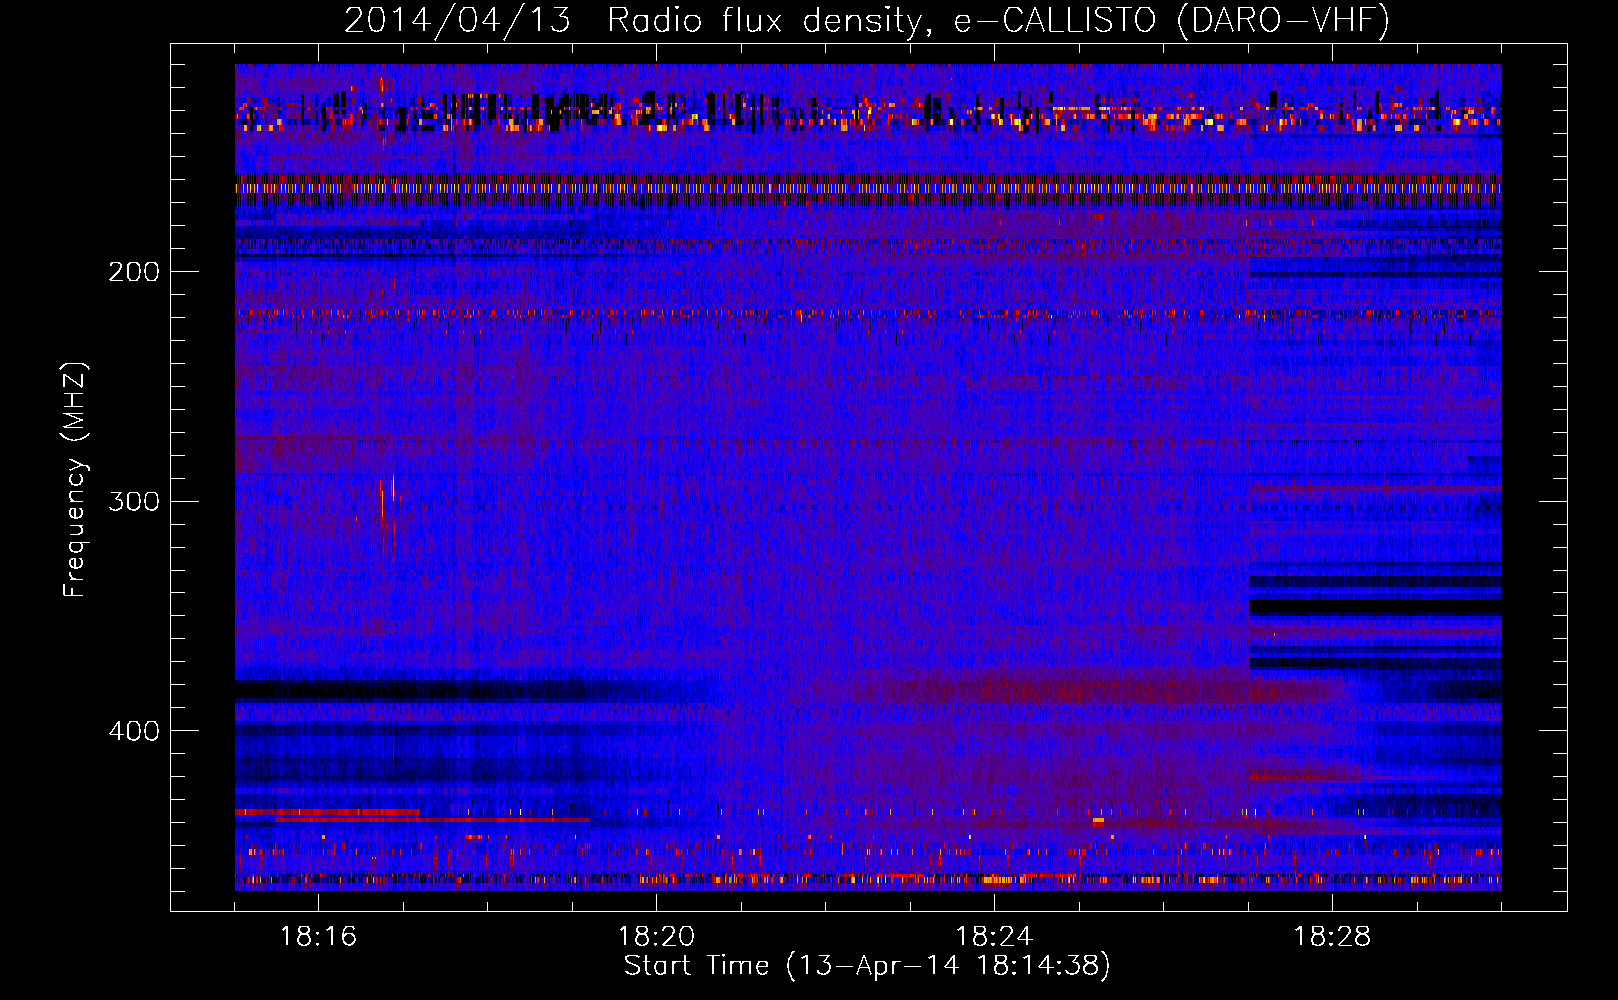Click the red horizontal emission line near 435 MHz
Image resolution: width=1618 pixels, height=1000 pixels.
(327, 812)
